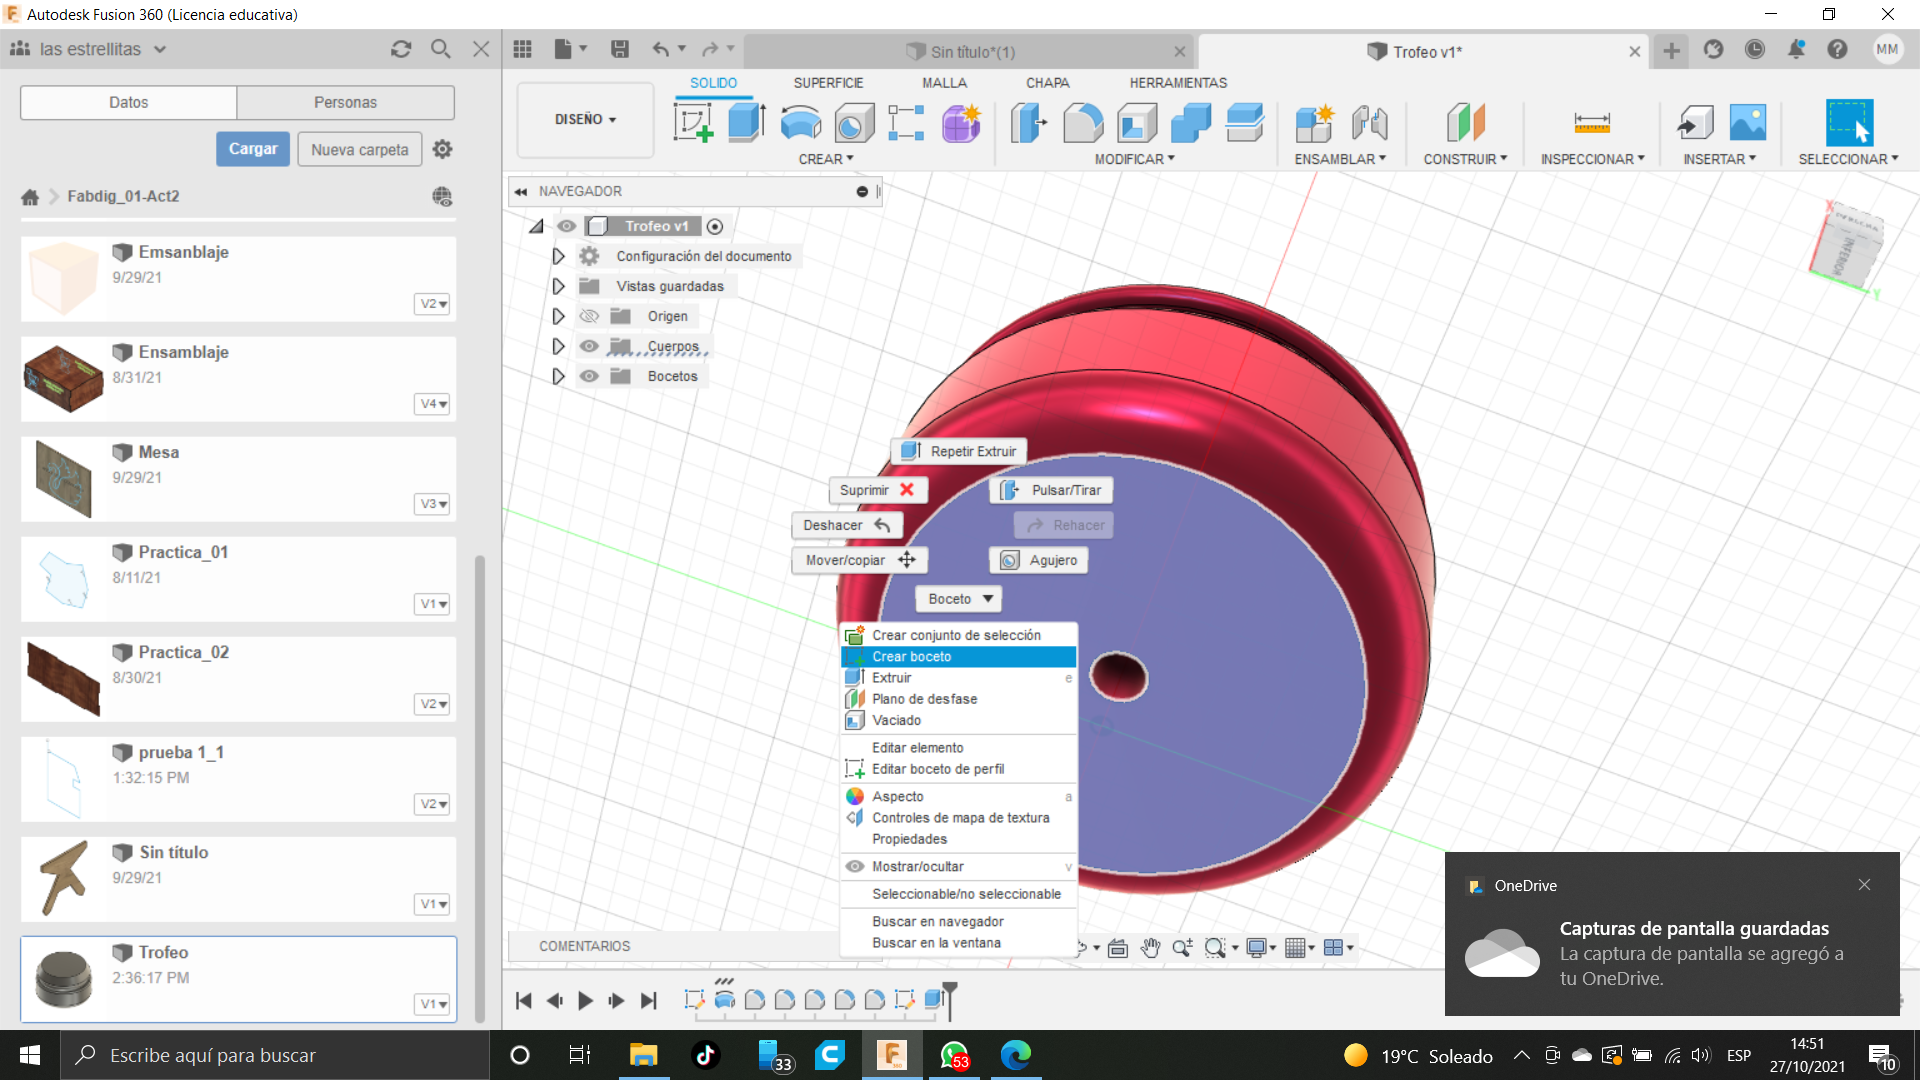Choose Crear boceto in context menu
Screen dimensions: 1920x1080
click(959, 657)
